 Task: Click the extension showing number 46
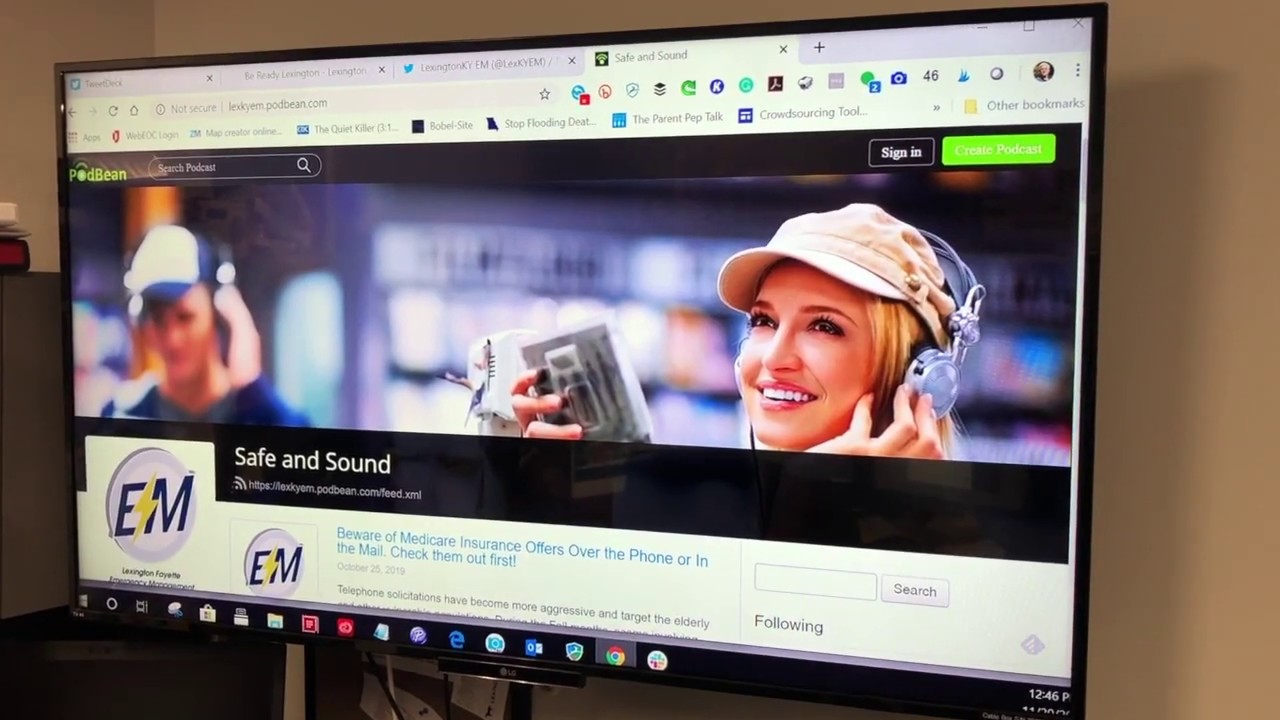pos(930,76)
